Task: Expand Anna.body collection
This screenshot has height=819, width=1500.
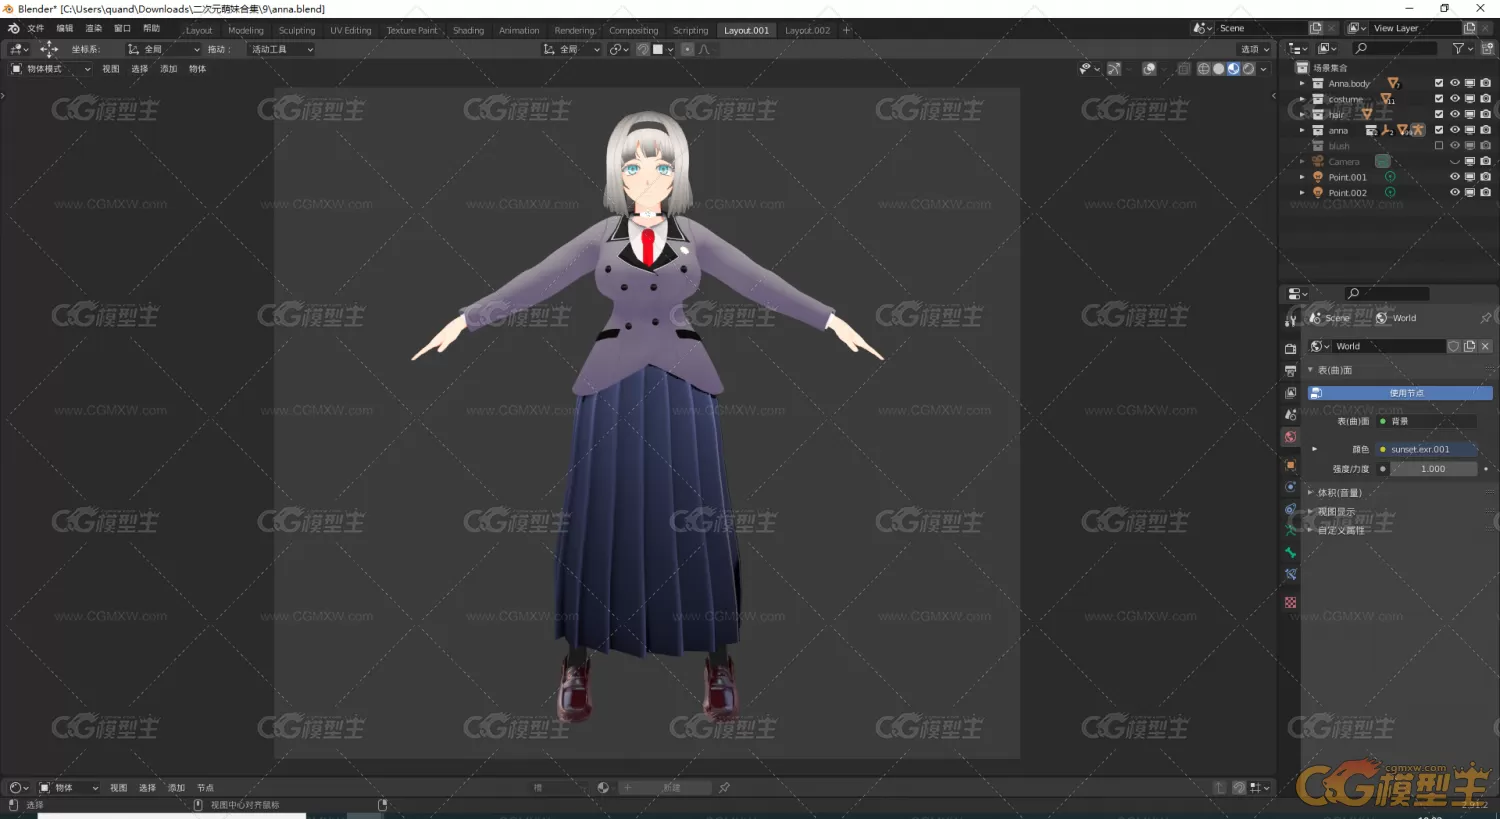Action: [1301, 83]
